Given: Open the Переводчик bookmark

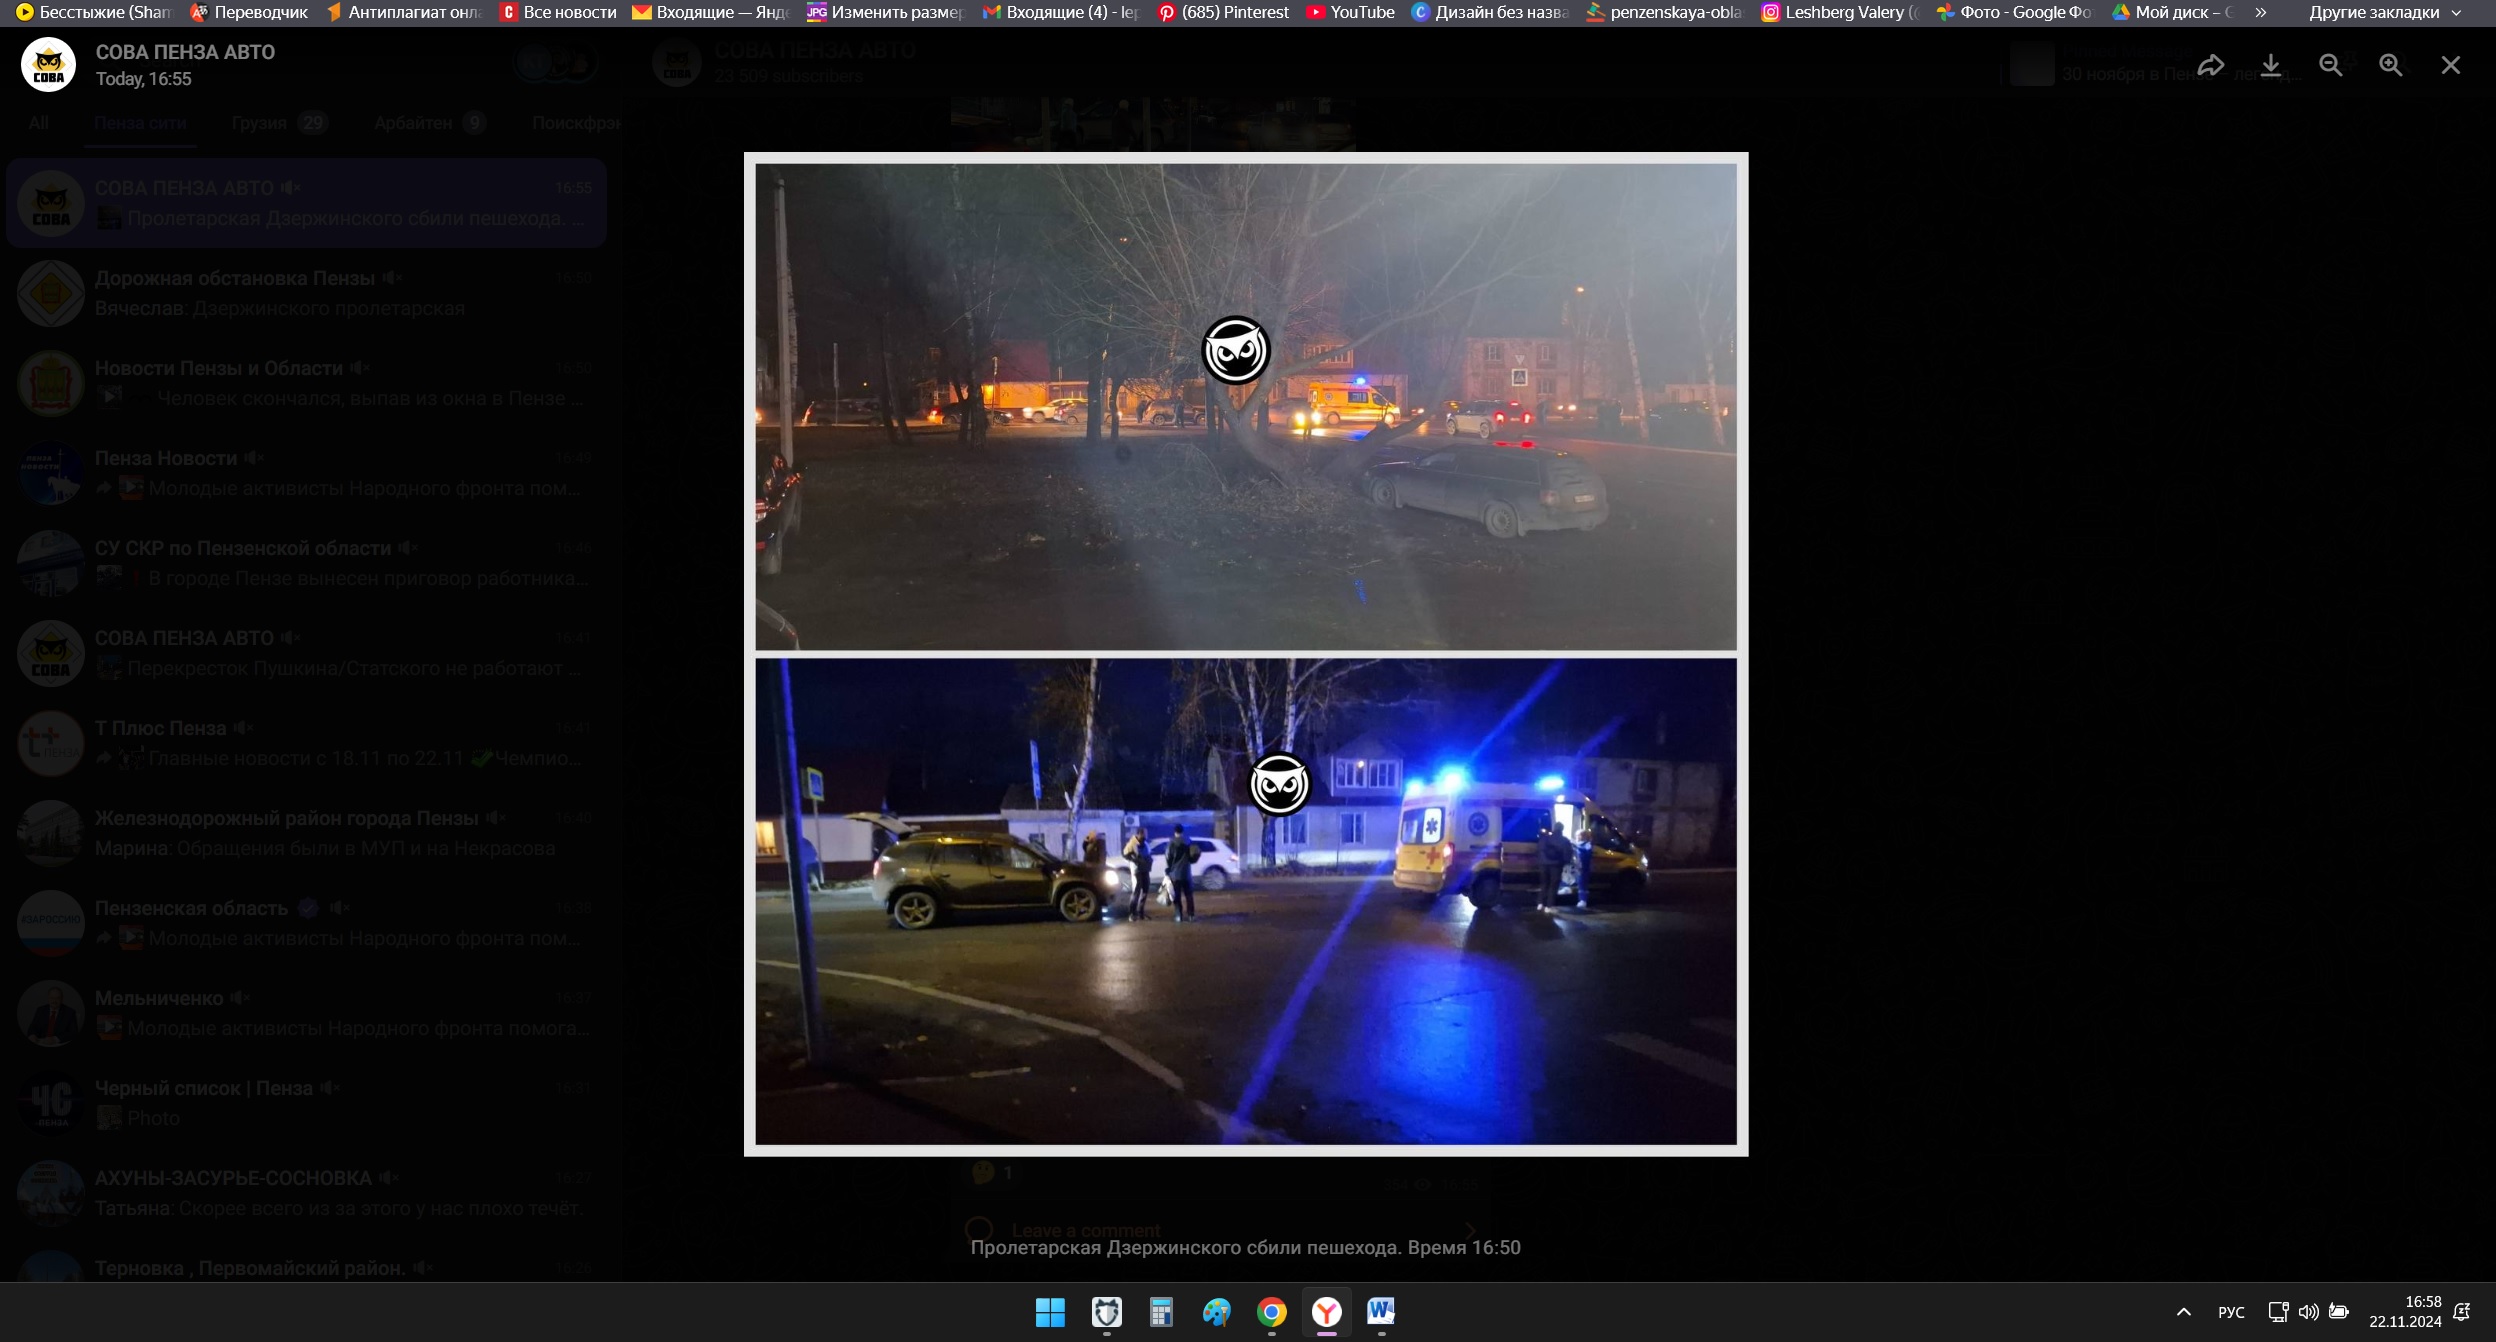Looking at the screenshot, I should [249, 12].
